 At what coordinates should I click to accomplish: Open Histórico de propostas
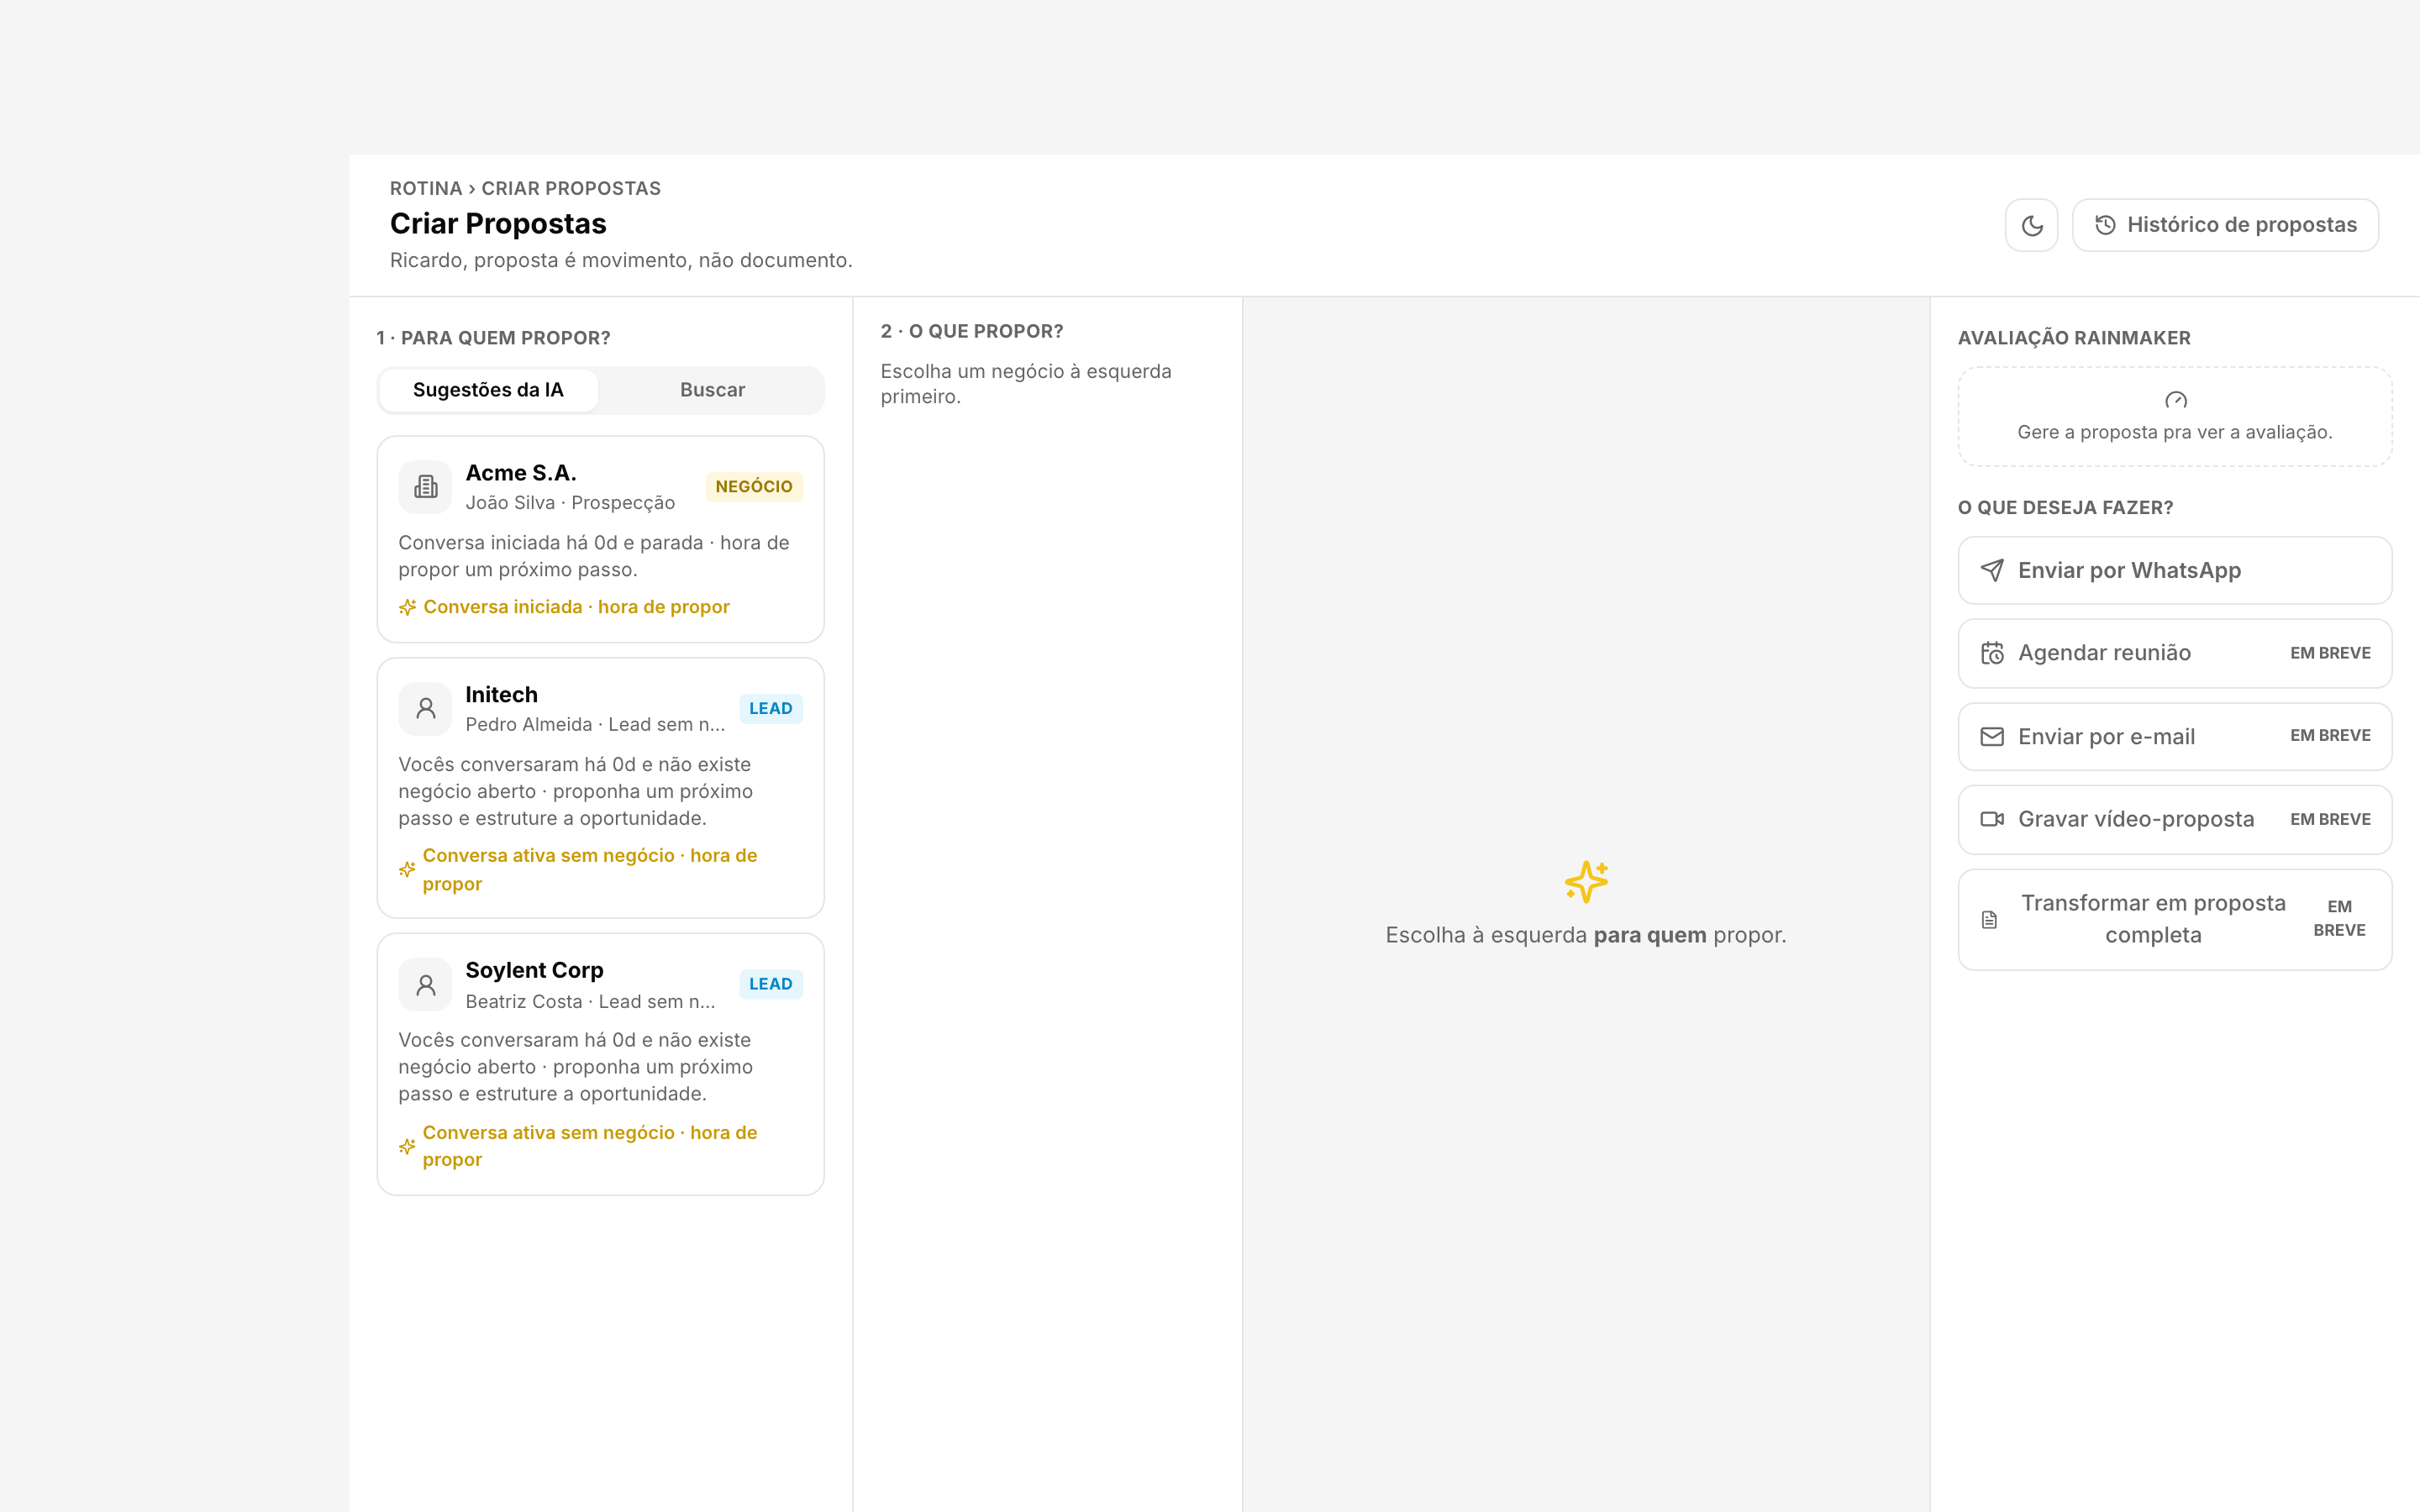click(2225, 225)
